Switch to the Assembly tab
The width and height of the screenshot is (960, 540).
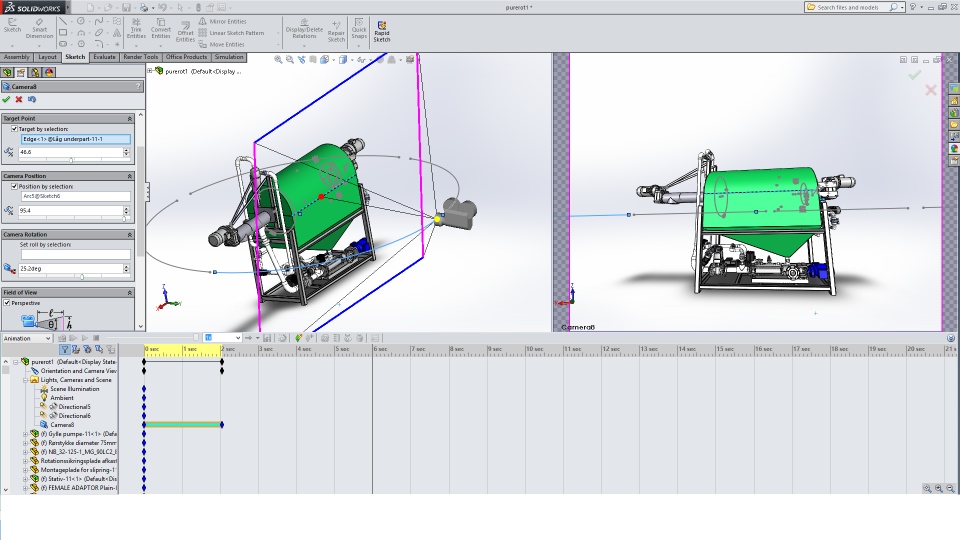point(17,57)
